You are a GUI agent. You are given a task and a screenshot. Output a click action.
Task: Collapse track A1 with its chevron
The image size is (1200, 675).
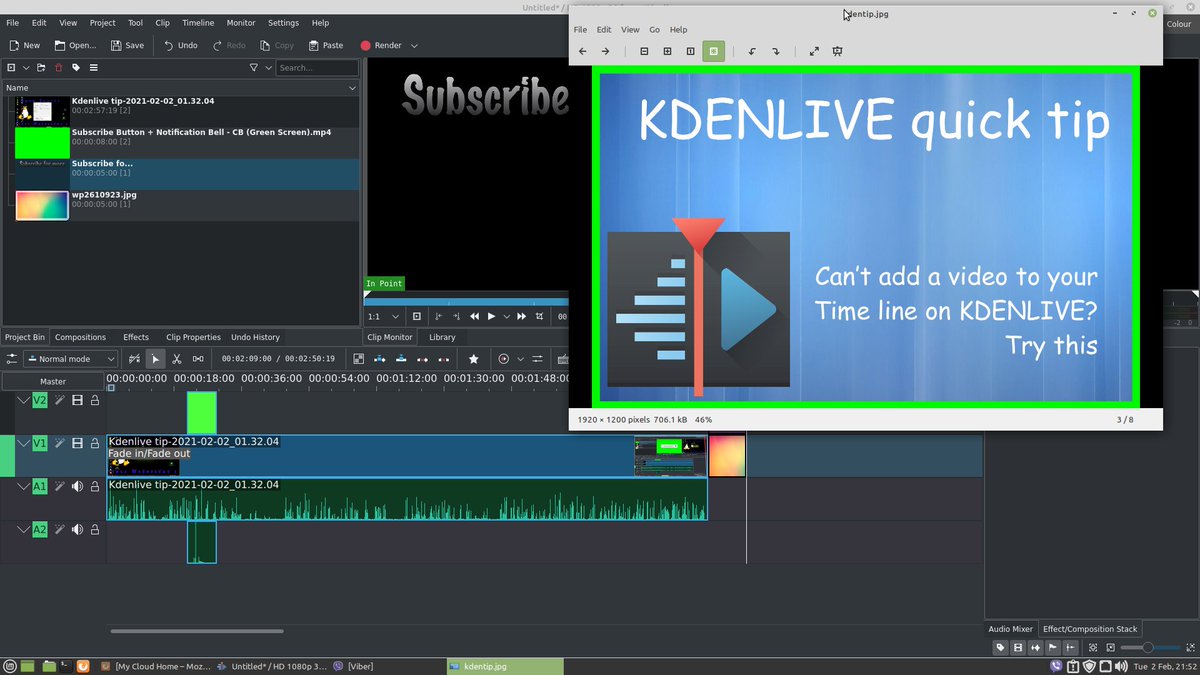23,486
